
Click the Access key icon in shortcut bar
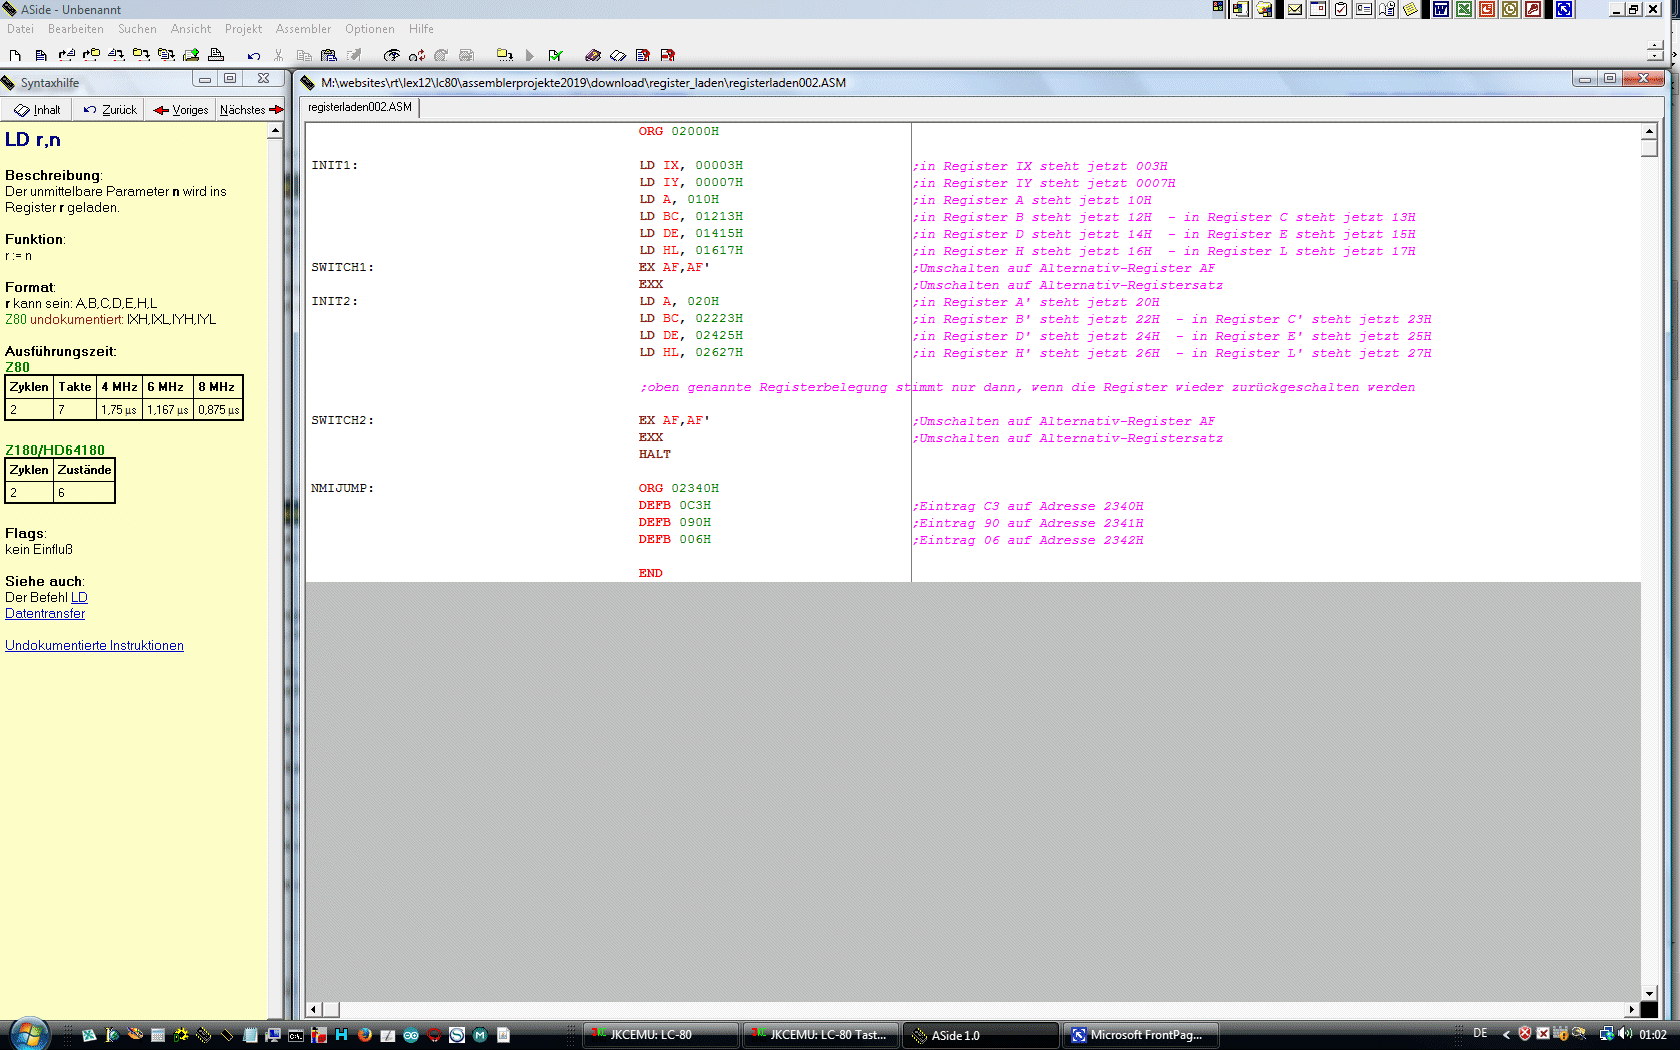click(x=1533, y=9)
